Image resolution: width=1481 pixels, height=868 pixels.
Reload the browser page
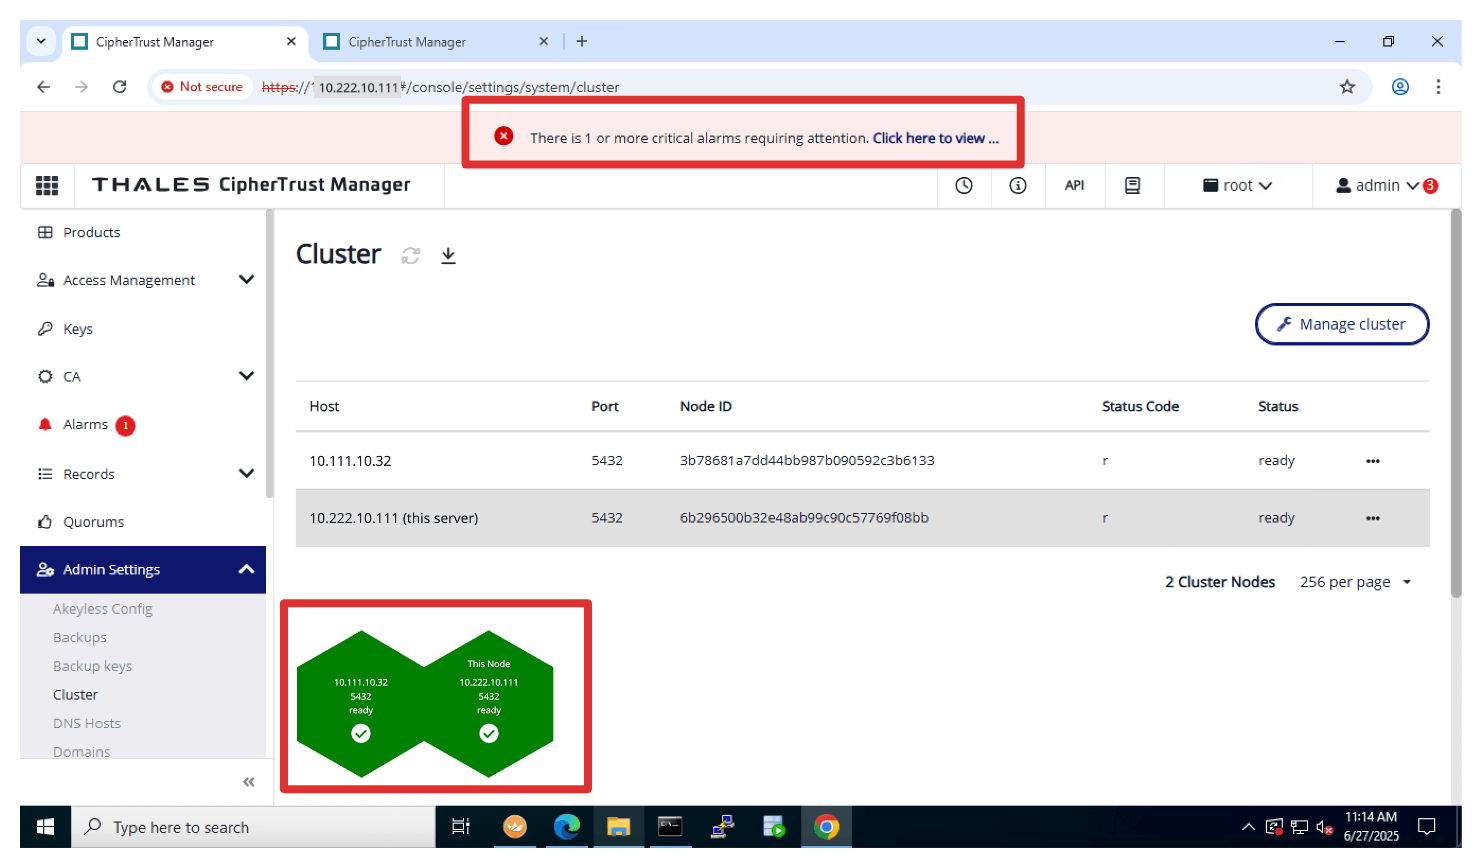click(119, 87)
